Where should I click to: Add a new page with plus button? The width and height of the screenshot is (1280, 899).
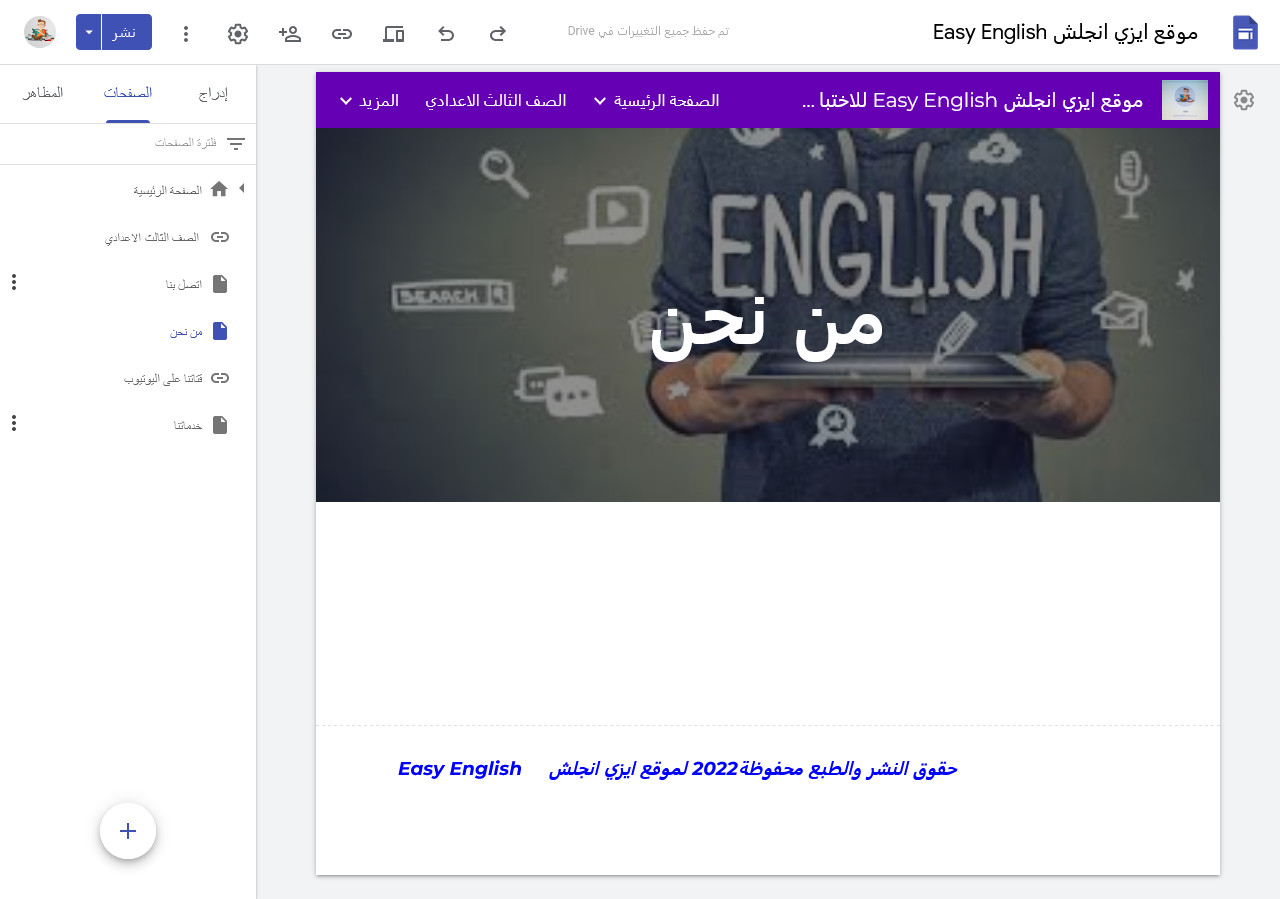(128, 831)
